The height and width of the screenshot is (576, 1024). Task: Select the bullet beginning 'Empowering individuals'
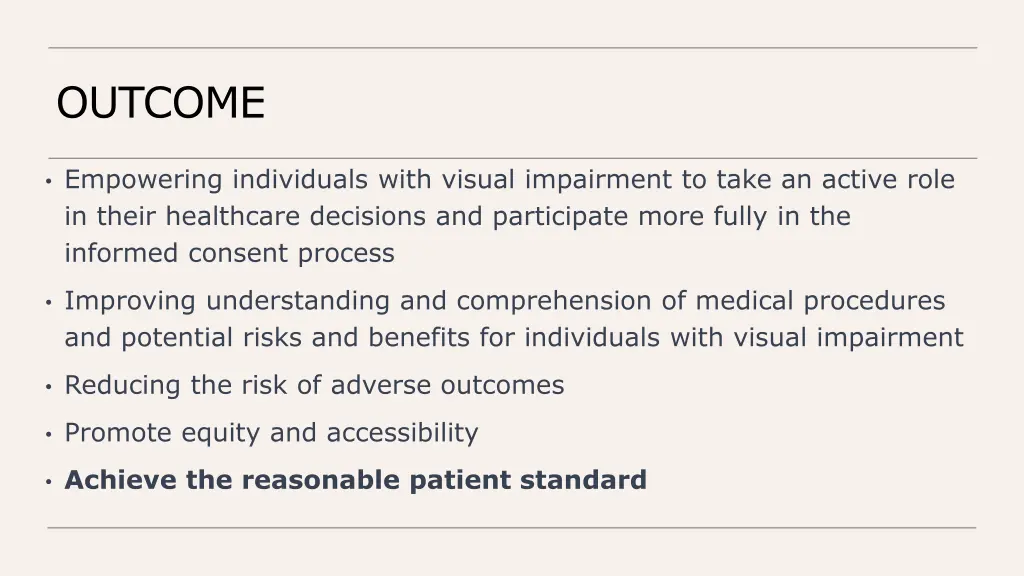coord(509,216)
